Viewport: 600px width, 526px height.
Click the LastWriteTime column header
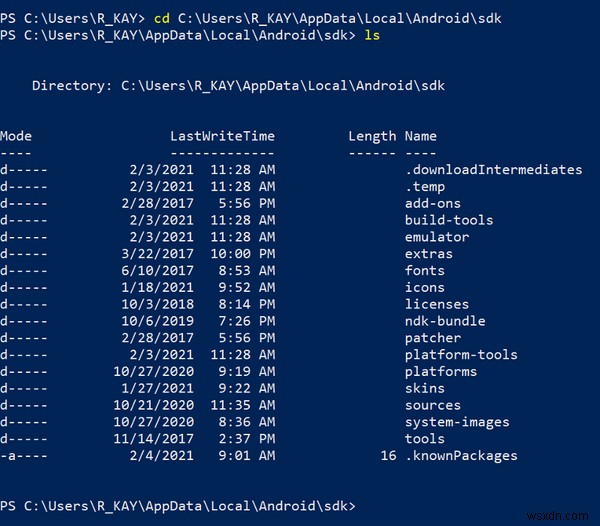click(222, 136)
